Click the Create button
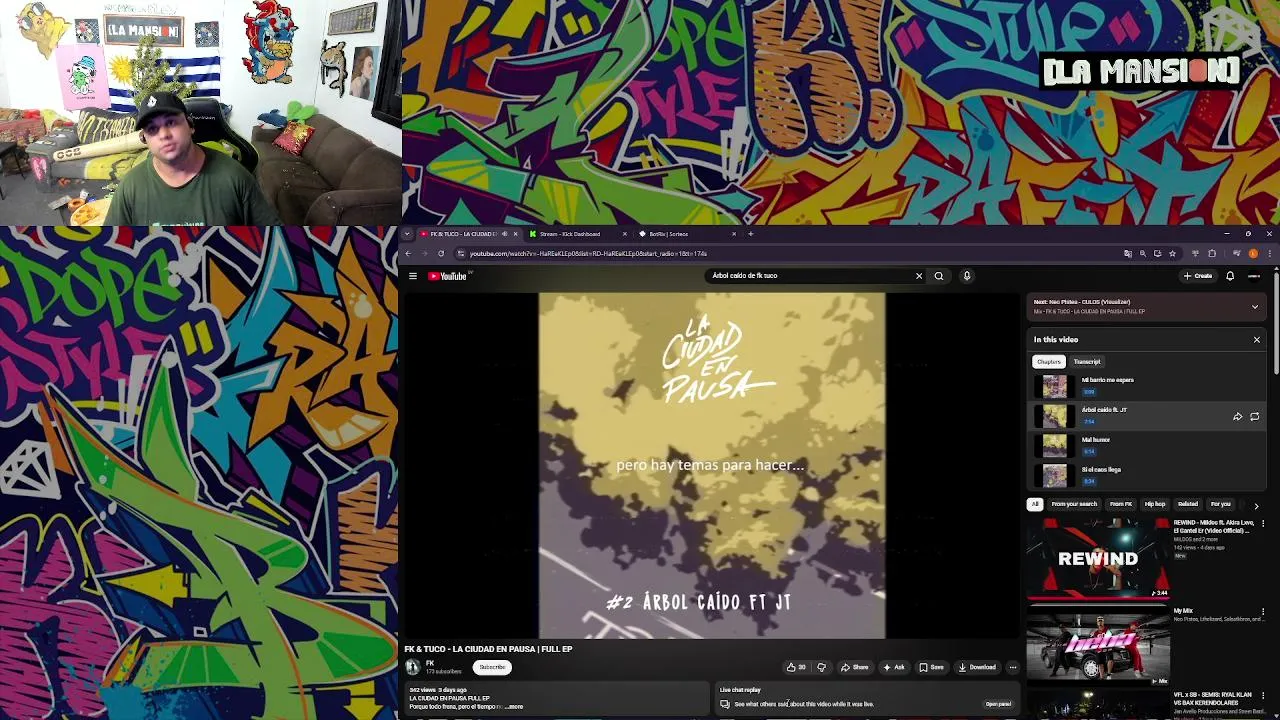The width and height of the screenshot is (1280, 720). (x=1198, y=276)
